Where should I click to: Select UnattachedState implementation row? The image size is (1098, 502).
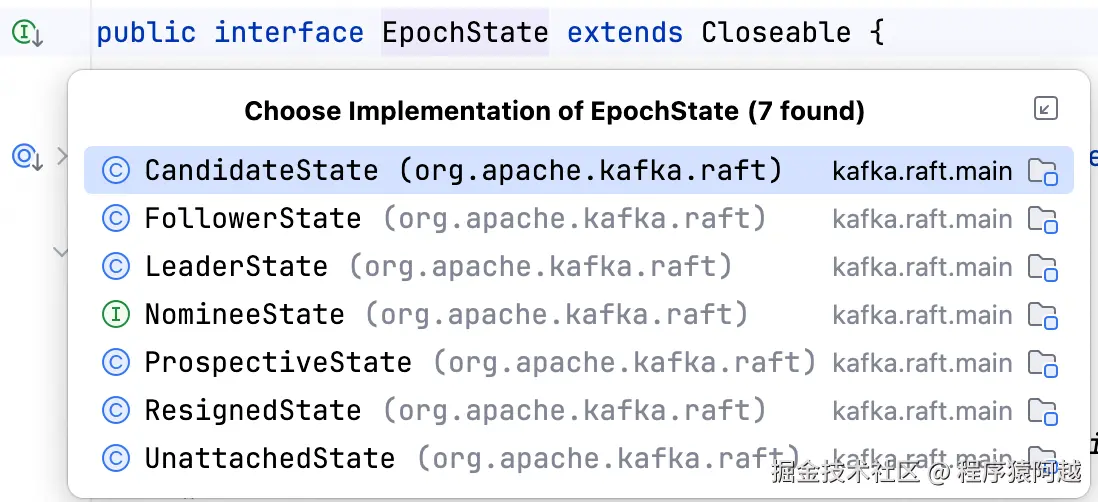click(578, 459)
